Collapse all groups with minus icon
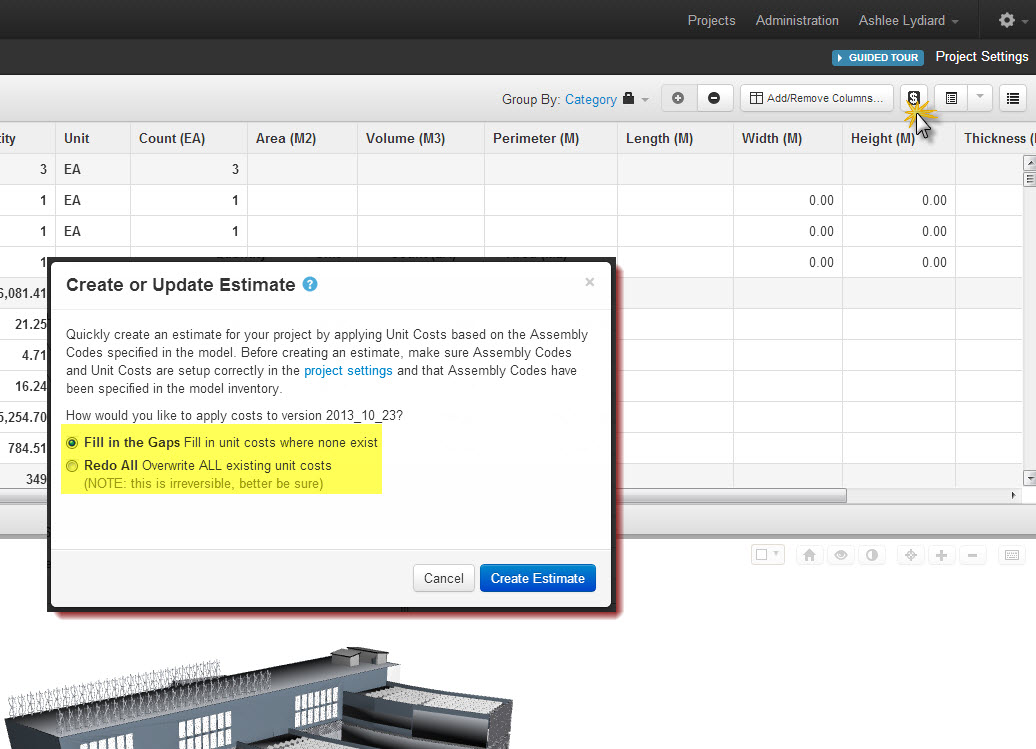The height and width of the screenshot is (749, 1036). 714,98
